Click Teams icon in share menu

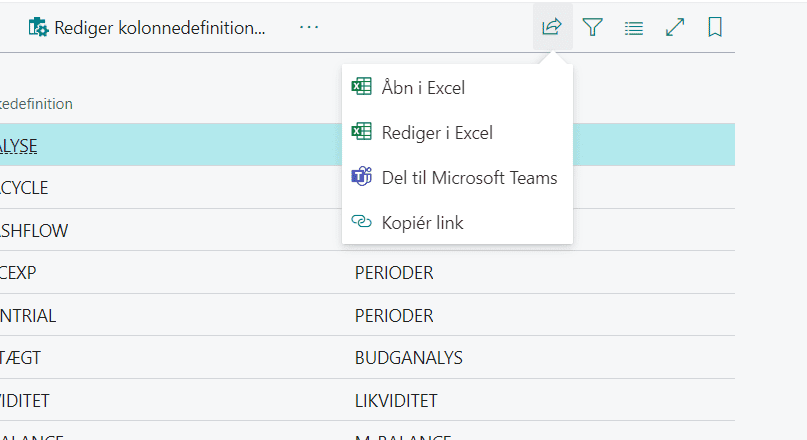[x=361, y=178]
